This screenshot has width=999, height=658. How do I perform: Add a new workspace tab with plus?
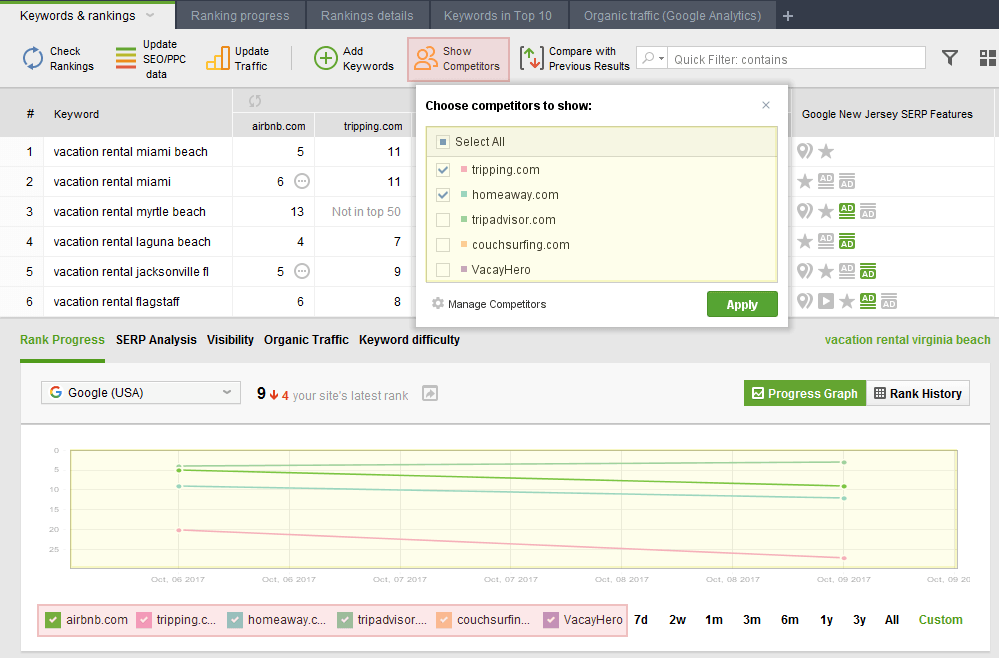788,16
